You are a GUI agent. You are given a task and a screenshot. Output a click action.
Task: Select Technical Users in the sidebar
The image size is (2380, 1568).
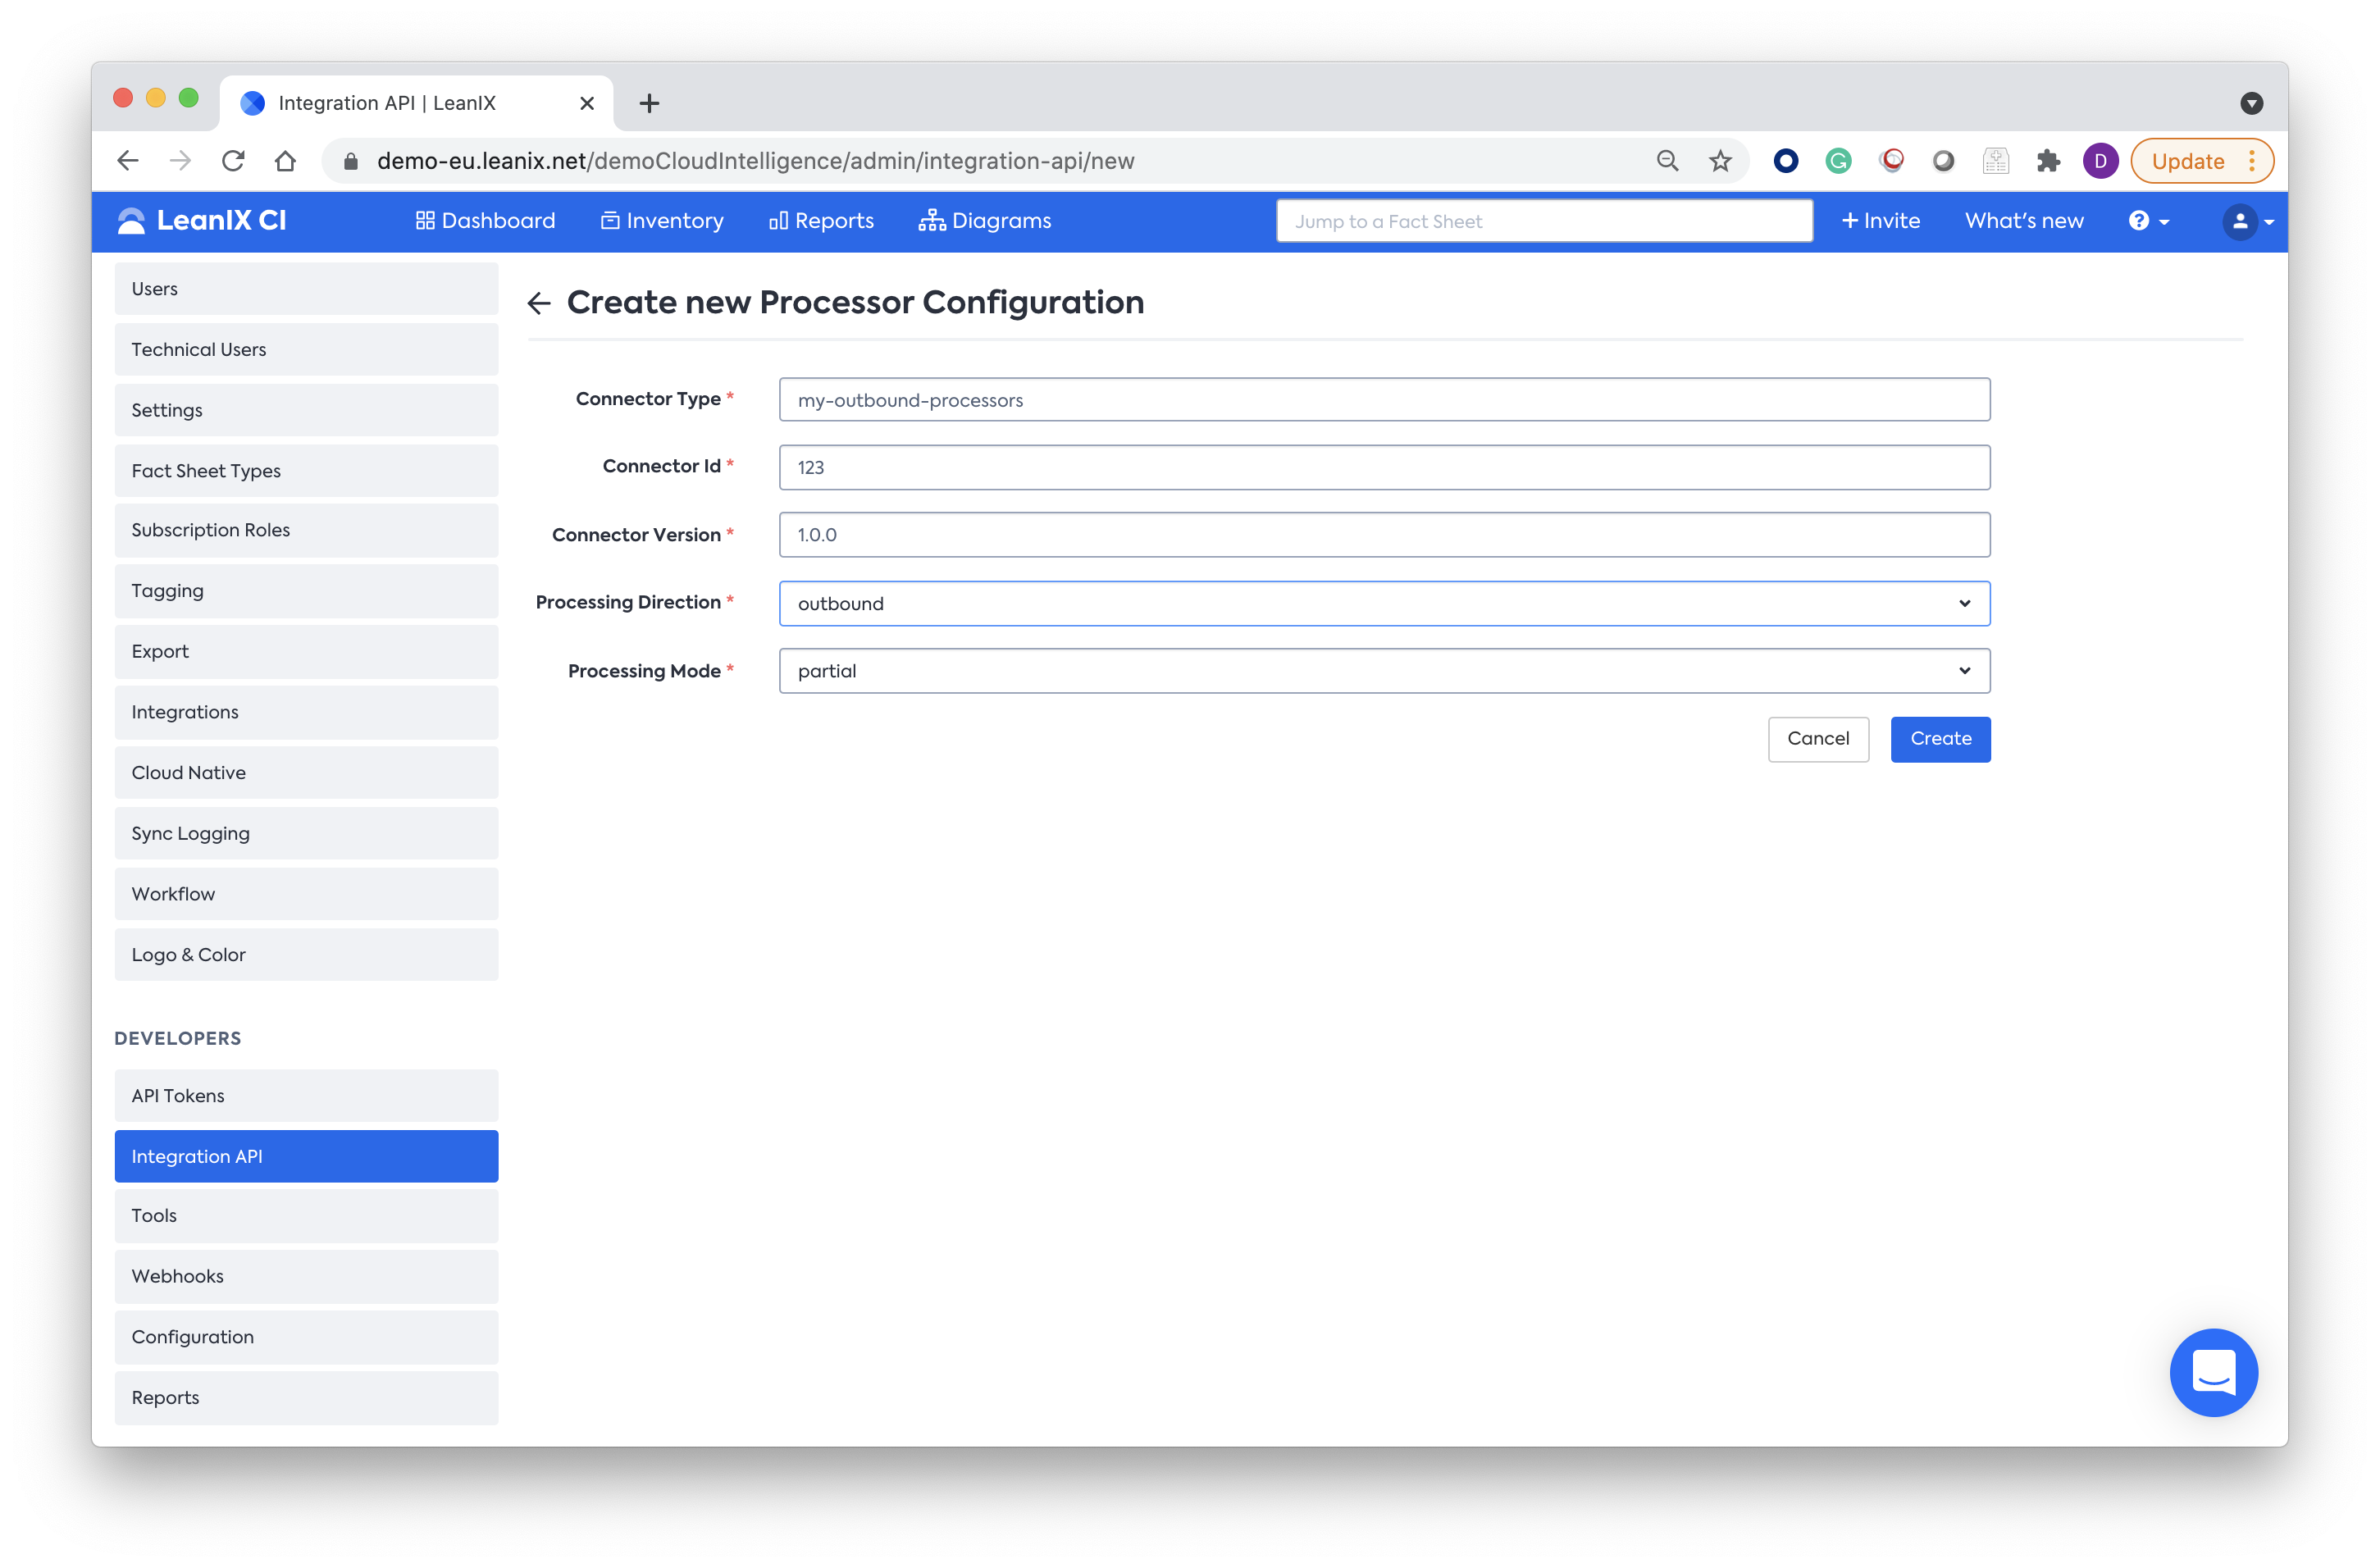click(306, 349)
